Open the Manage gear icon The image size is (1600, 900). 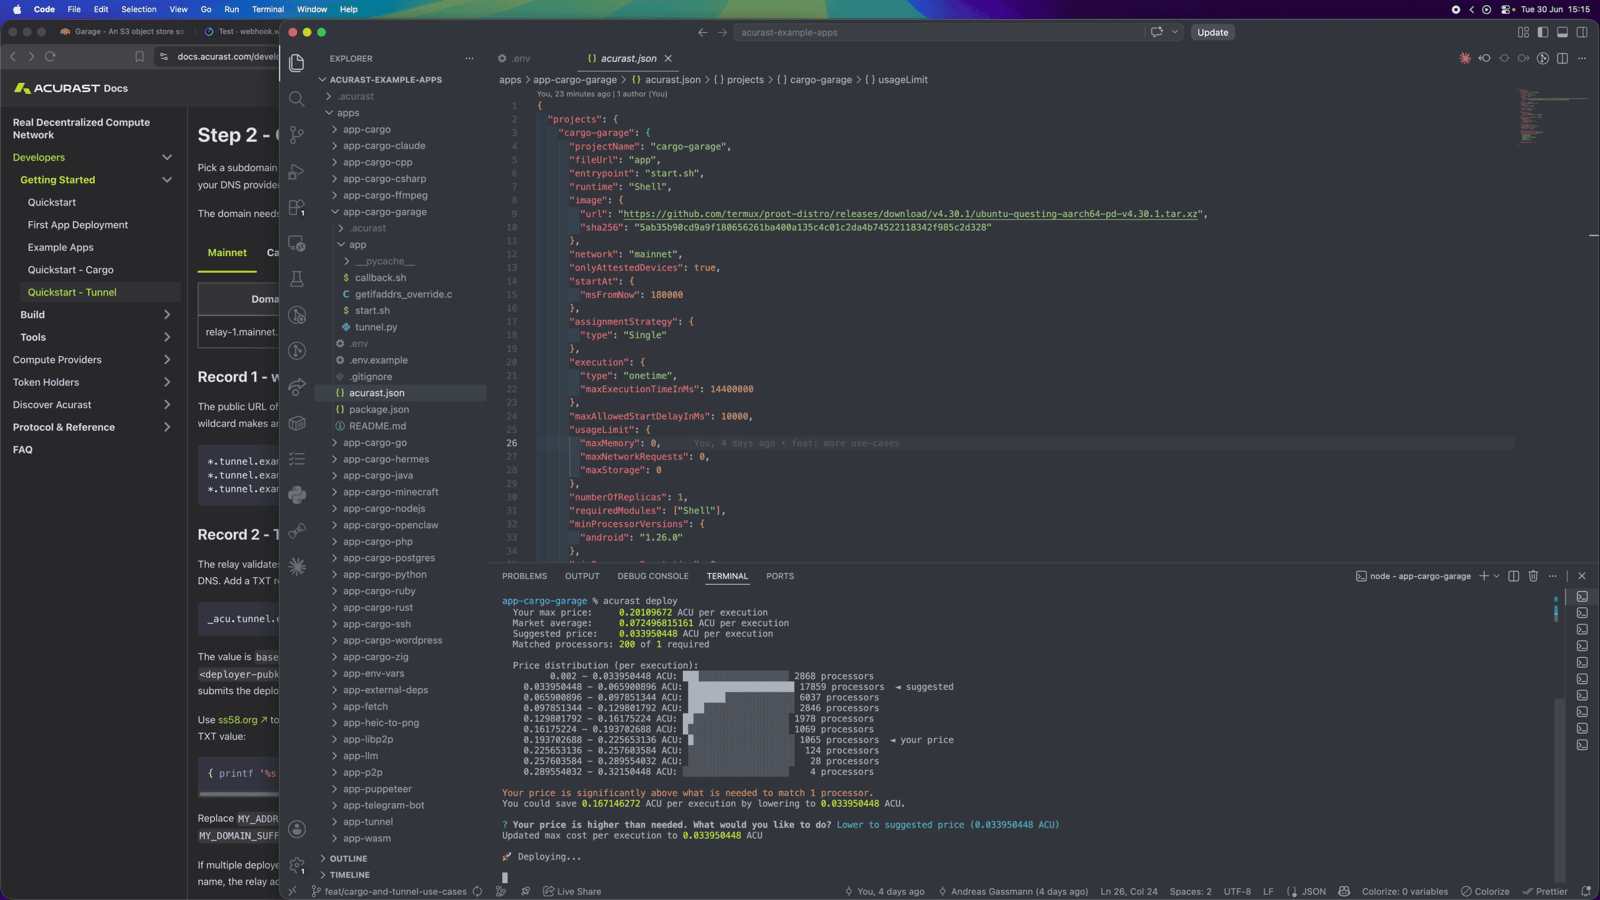point(297,865)
